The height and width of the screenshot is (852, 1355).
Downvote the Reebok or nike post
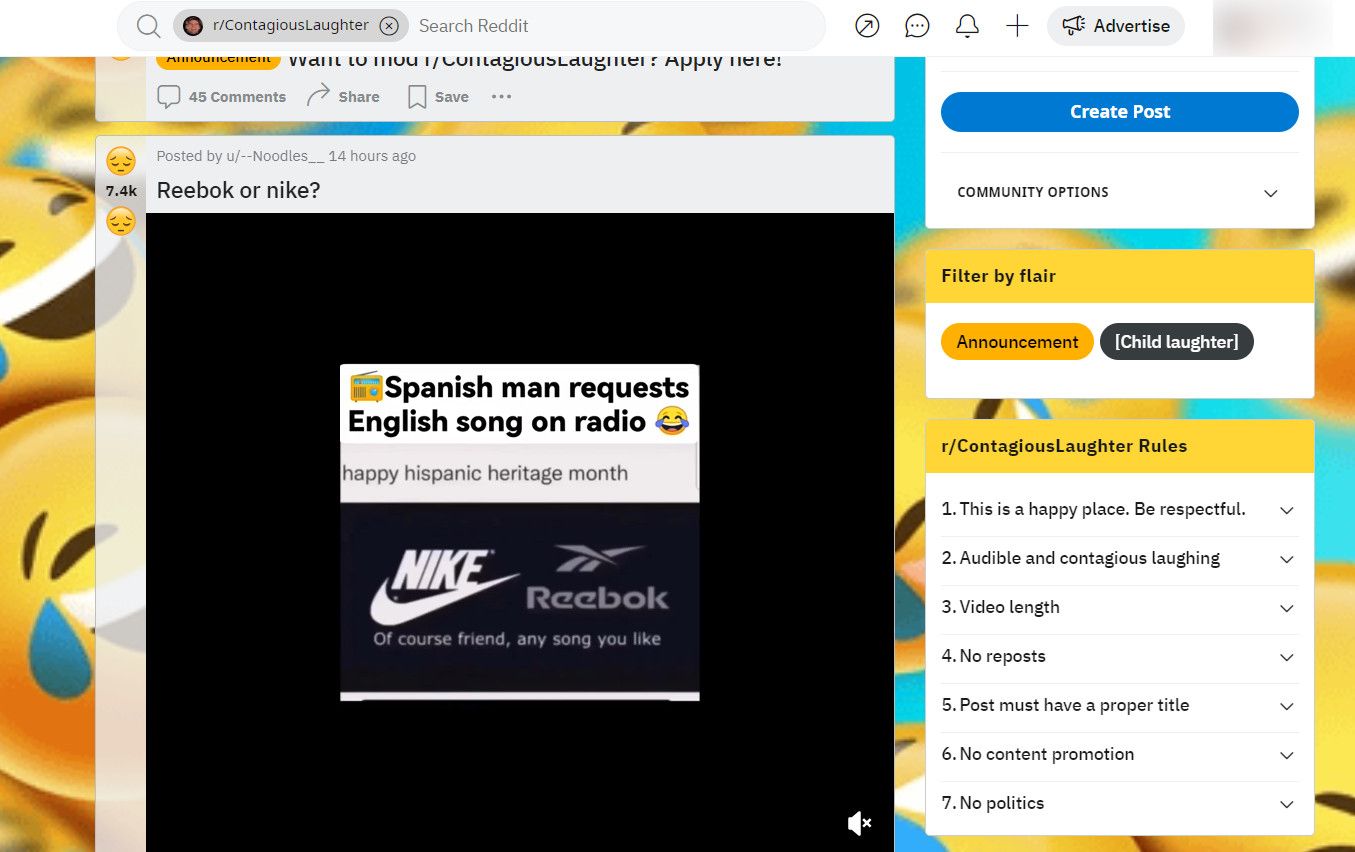coord(121,221)
